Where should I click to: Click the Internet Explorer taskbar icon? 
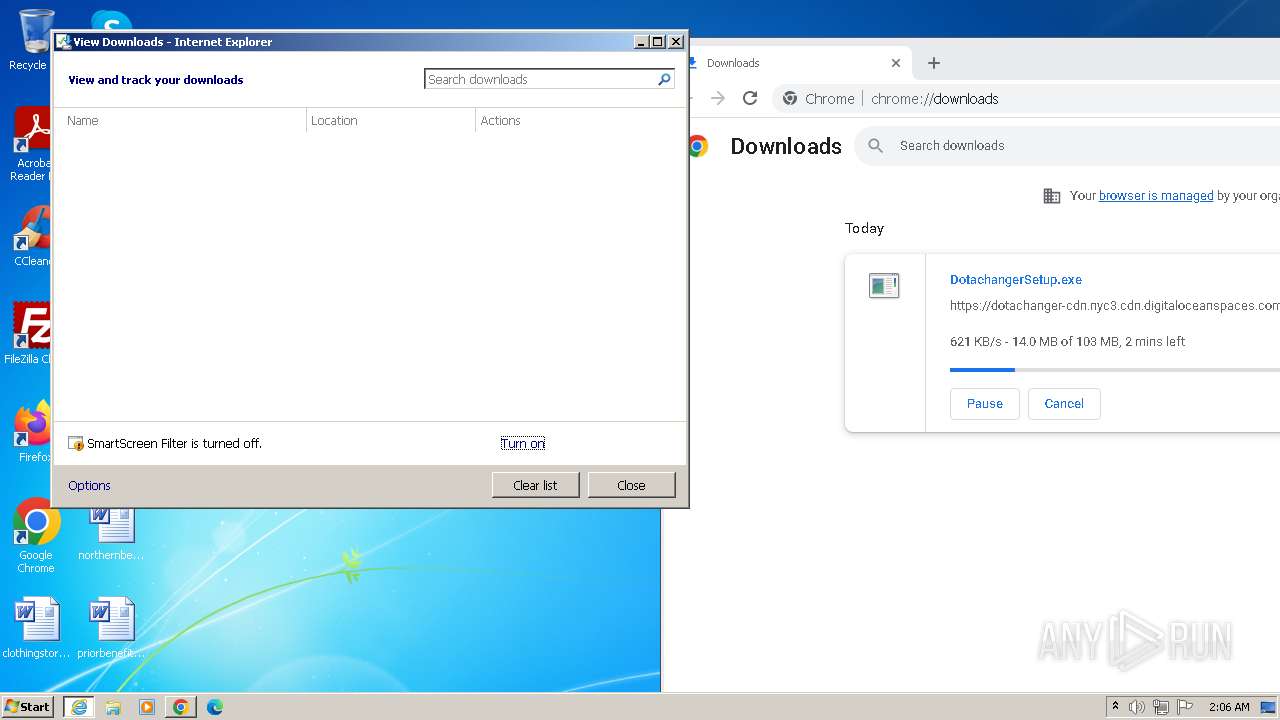pos(79,707)
